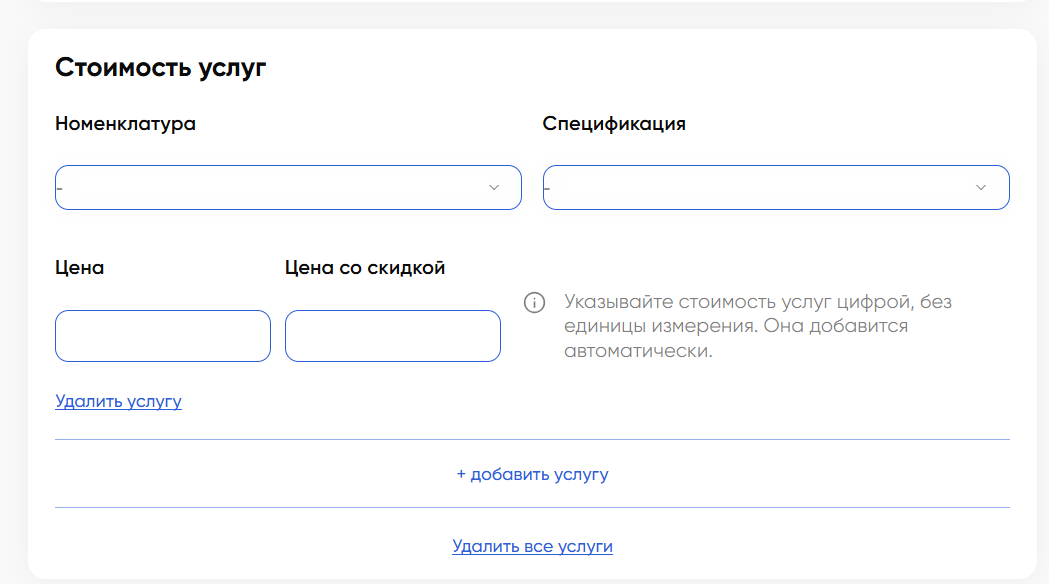Select the dash placeholder in Номенклатура
Viewport: 1049px width, 584px height.
[59, 189]
